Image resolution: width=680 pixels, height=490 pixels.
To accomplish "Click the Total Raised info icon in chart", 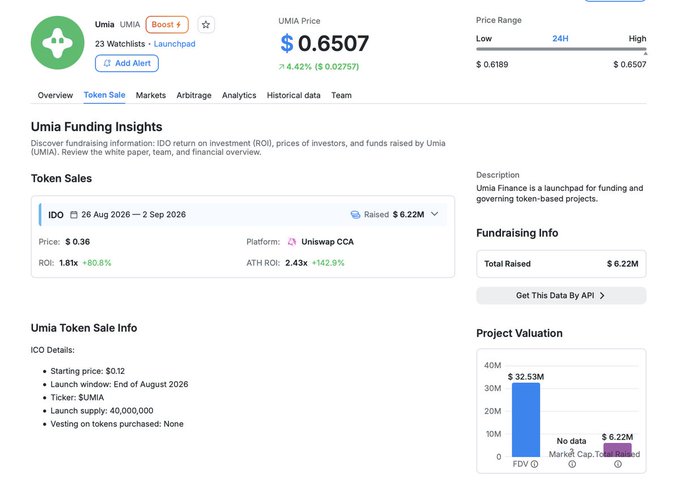I will (618, 464).
